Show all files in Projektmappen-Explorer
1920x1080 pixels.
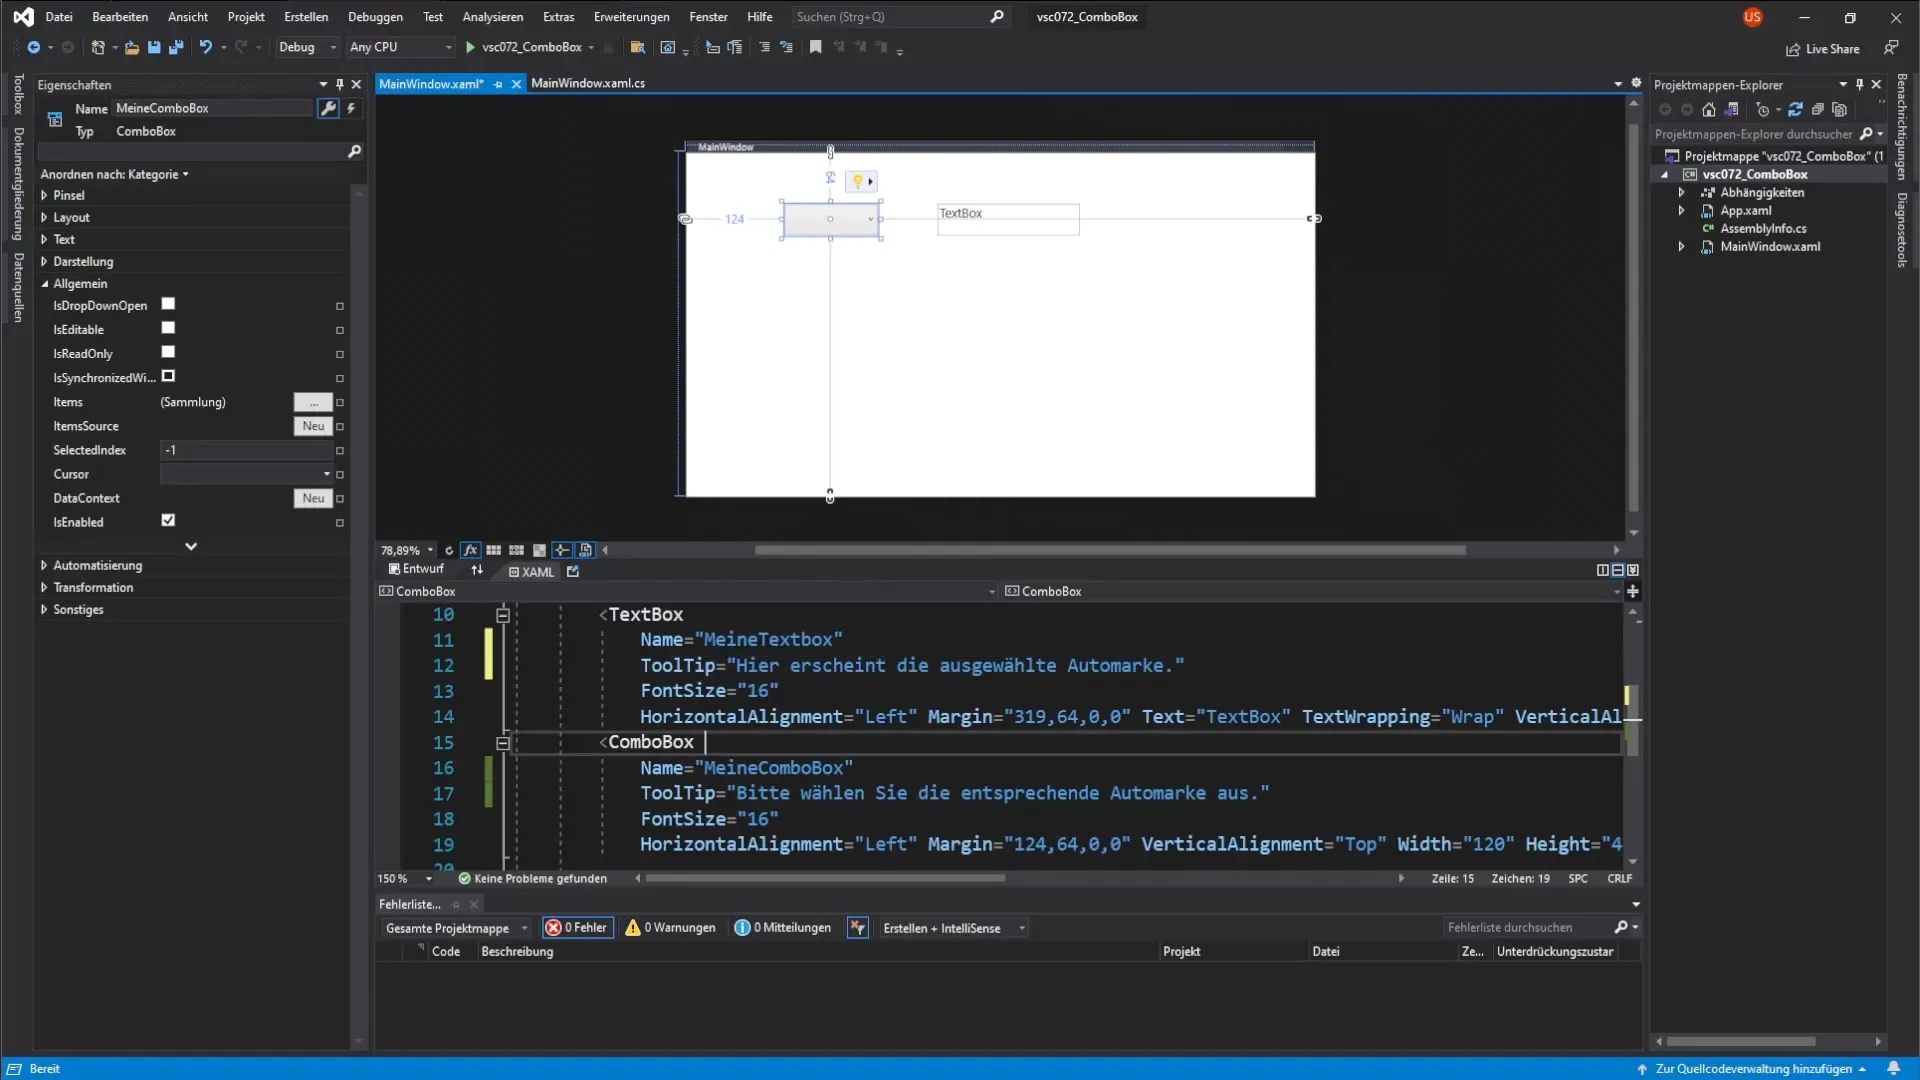[x=1840, y=110]
